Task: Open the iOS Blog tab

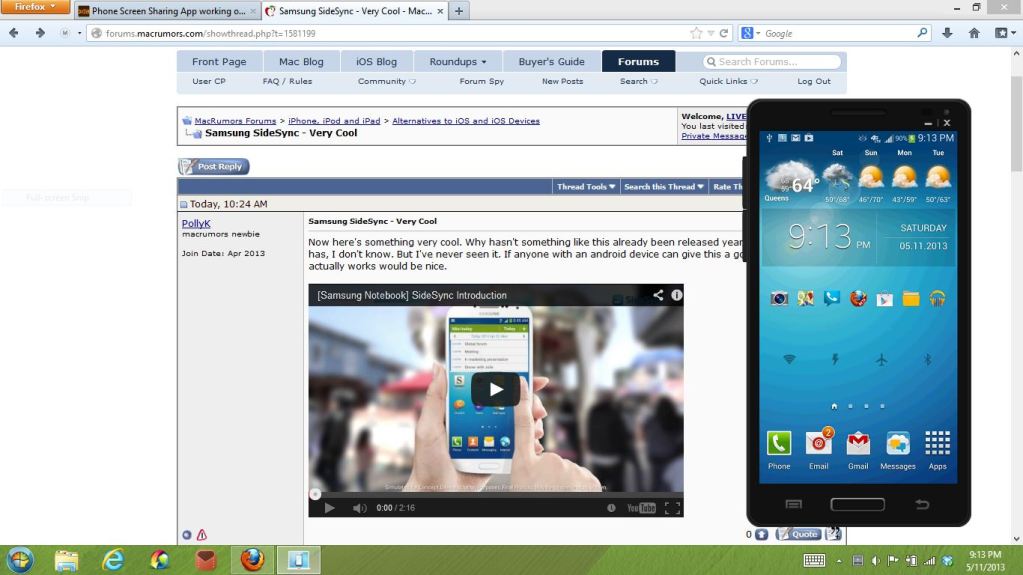Action: pyautogui.click(x=376, y=61)
